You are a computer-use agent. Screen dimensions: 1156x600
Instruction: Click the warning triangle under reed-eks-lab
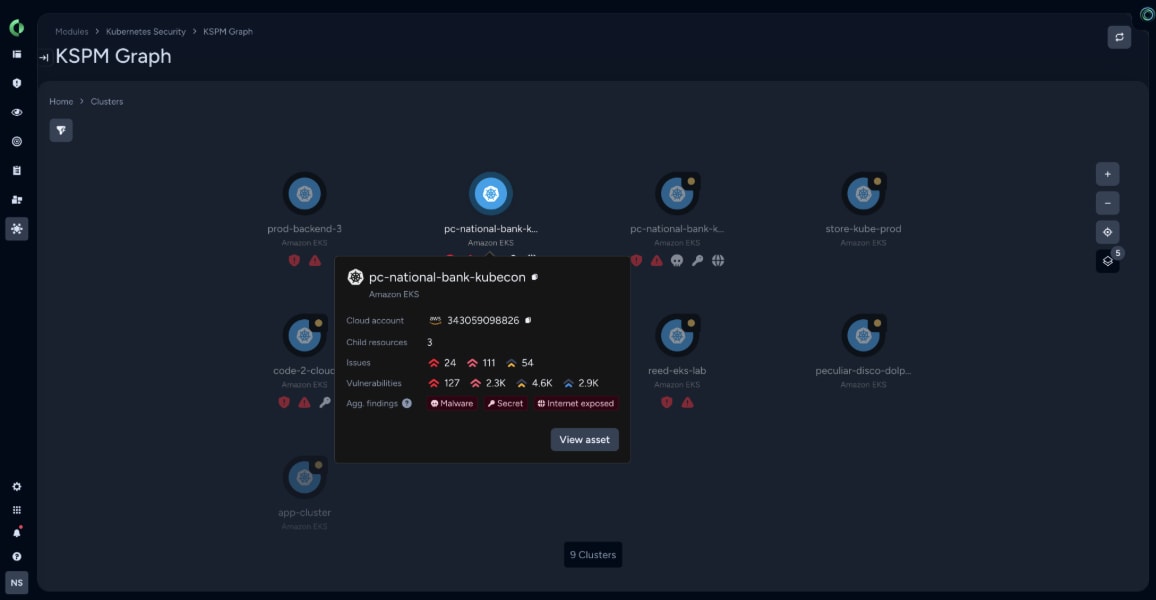pyautogui.click(x=687, y=402)
